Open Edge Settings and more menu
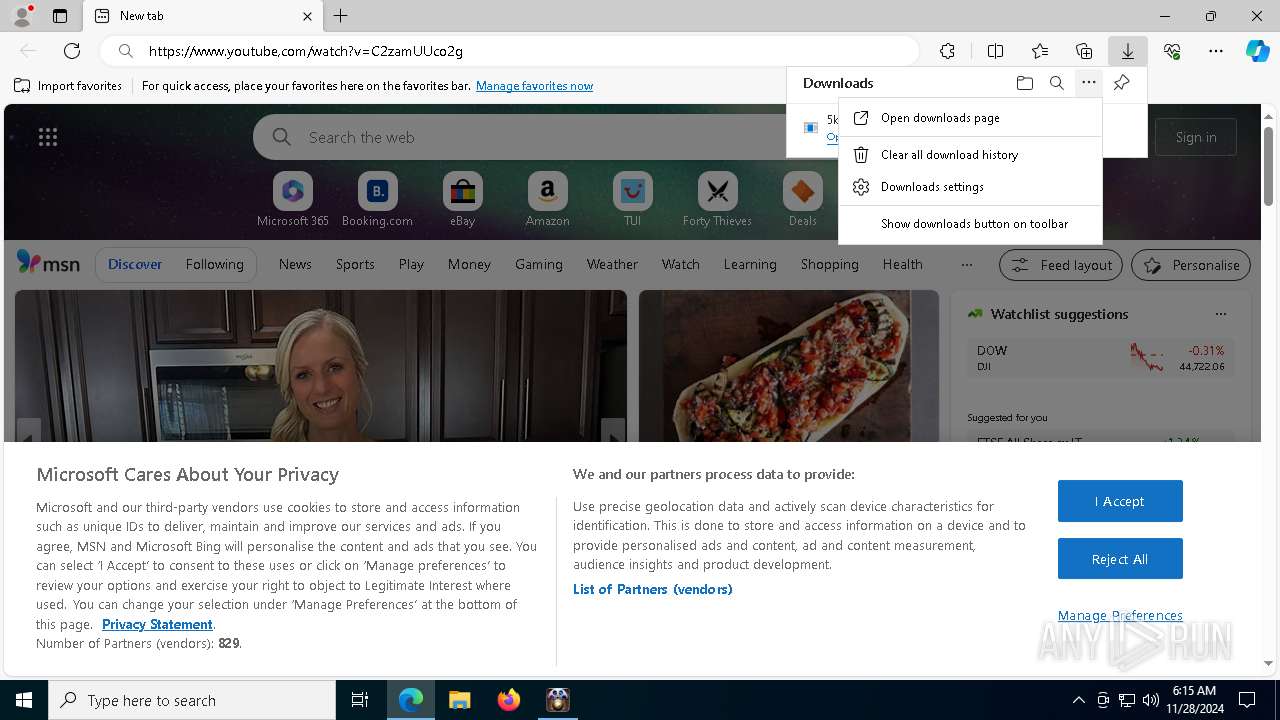The width and height of the screenshot is (1280, 720). pos(1216,51)
